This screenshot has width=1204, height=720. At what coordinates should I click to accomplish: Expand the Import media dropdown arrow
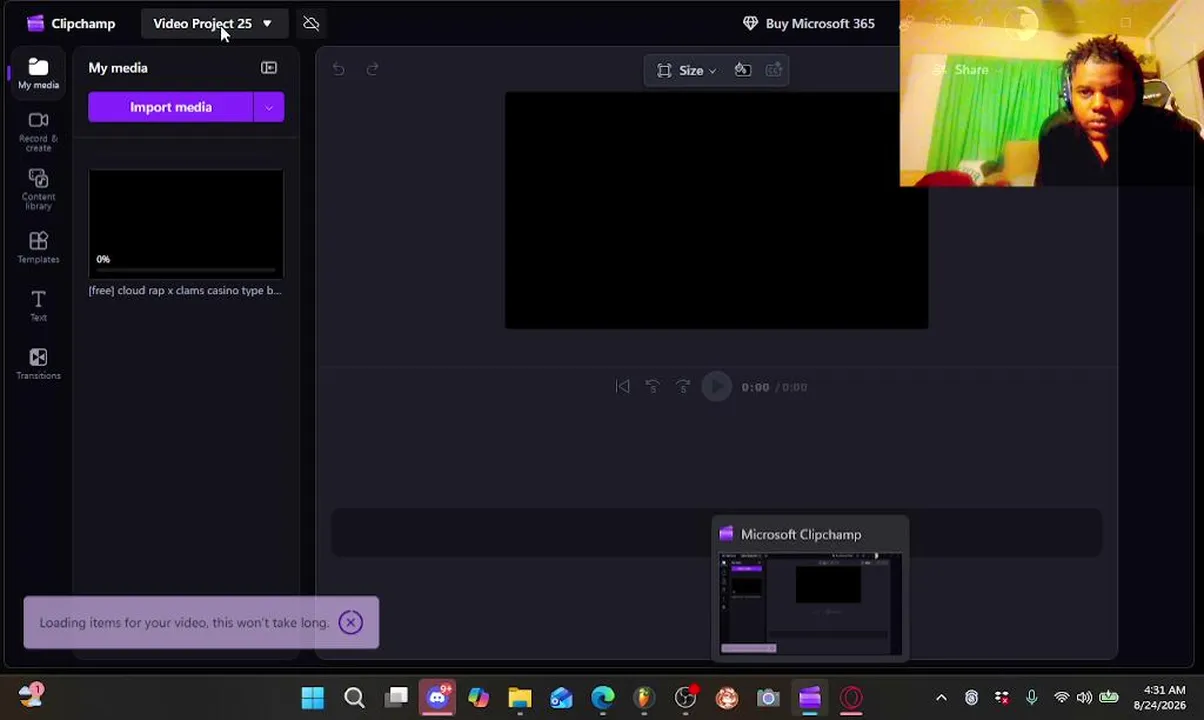[269, 107]
